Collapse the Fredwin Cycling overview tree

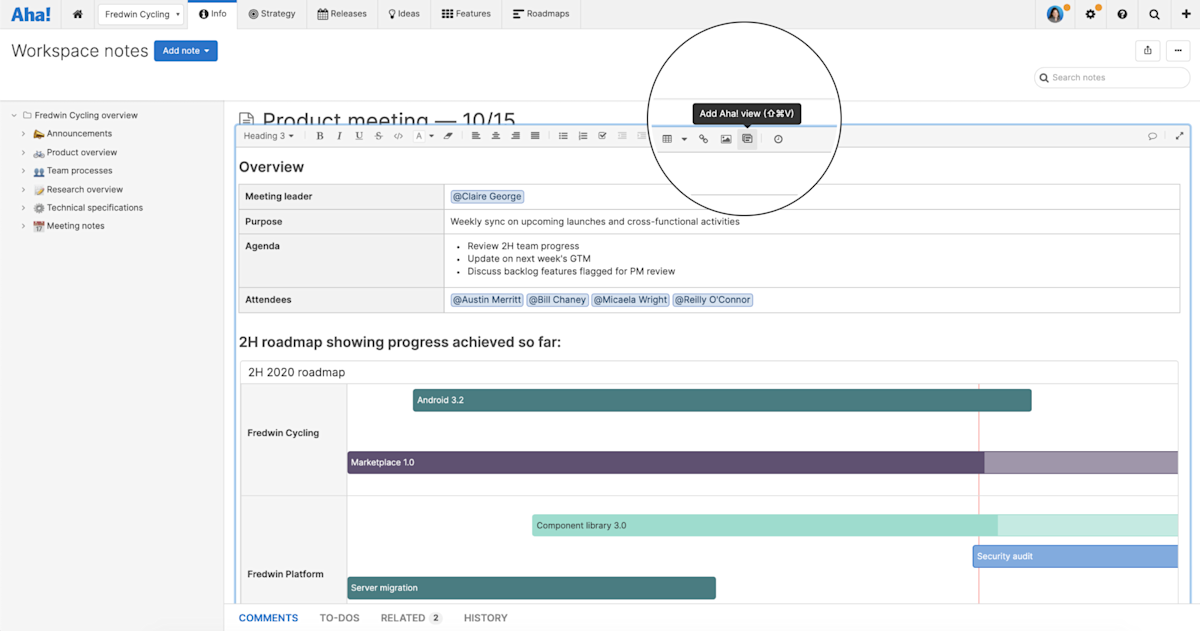14,116
